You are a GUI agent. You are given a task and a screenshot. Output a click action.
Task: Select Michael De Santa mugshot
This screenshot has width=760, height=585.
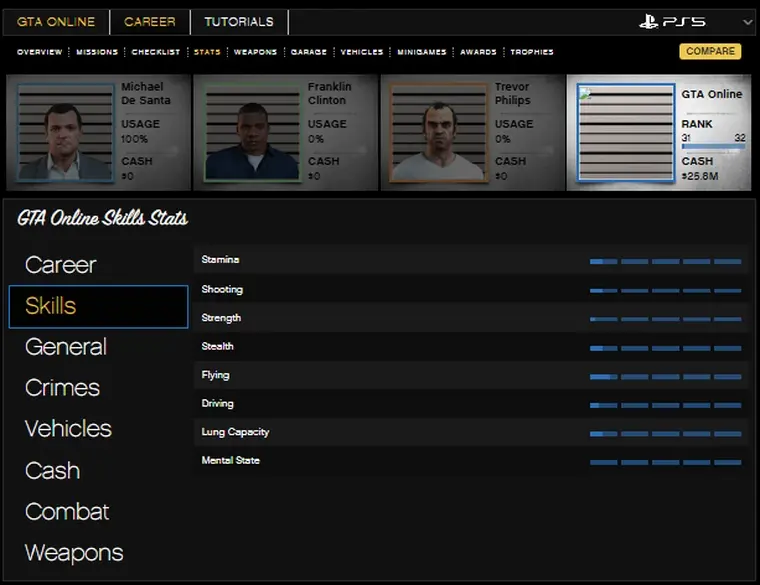point(66,133)
